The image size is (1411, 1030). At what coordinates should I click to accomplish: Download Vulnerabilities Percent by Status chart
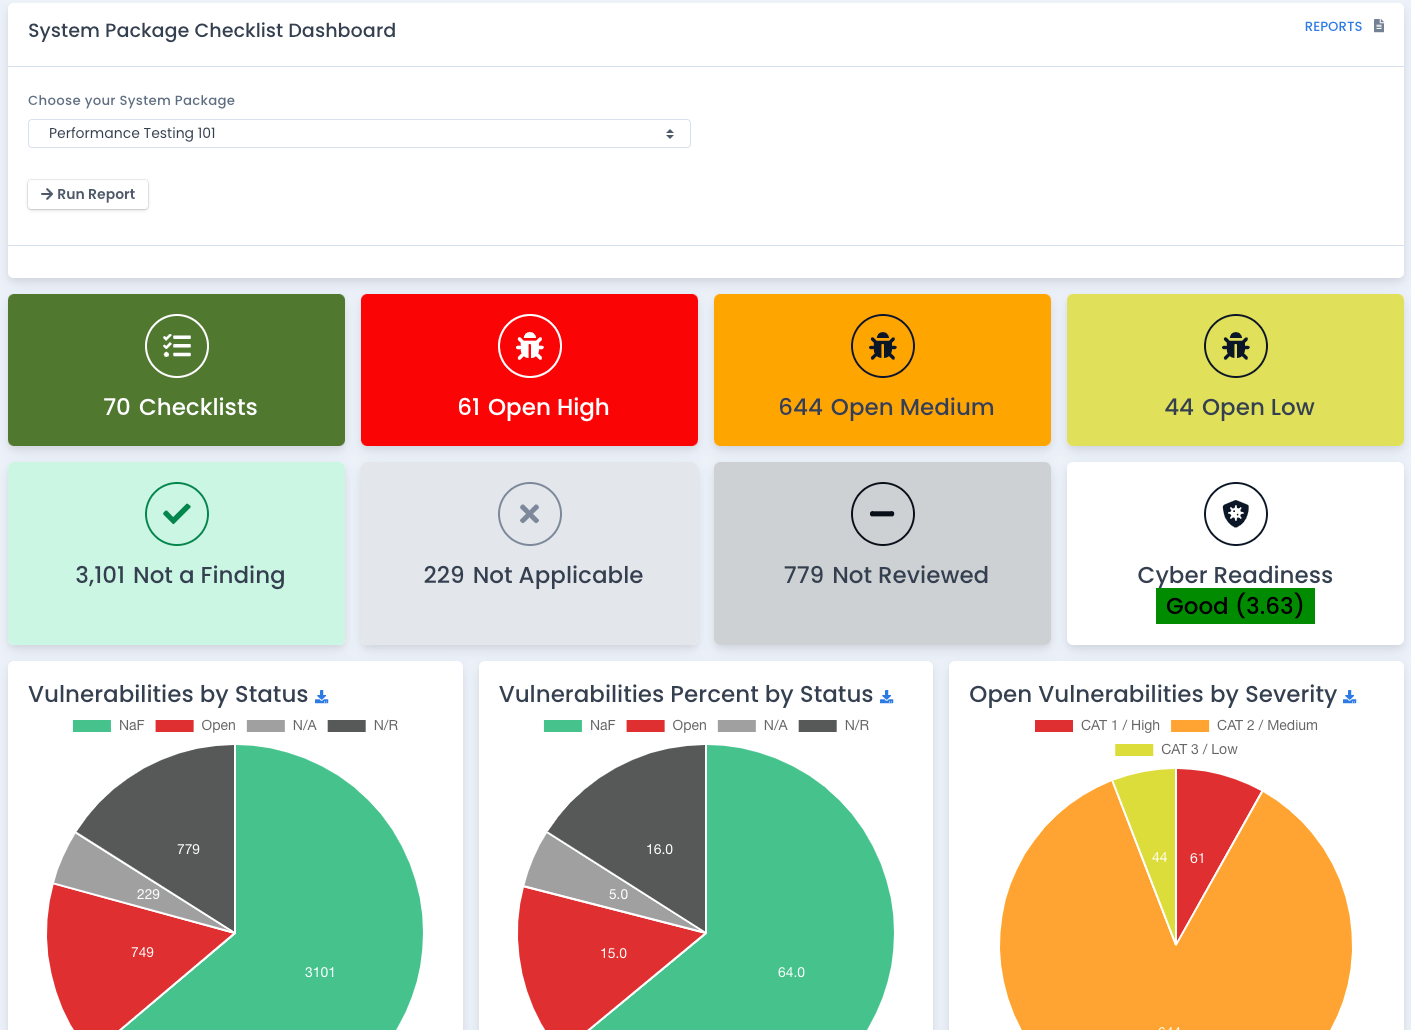887,697
